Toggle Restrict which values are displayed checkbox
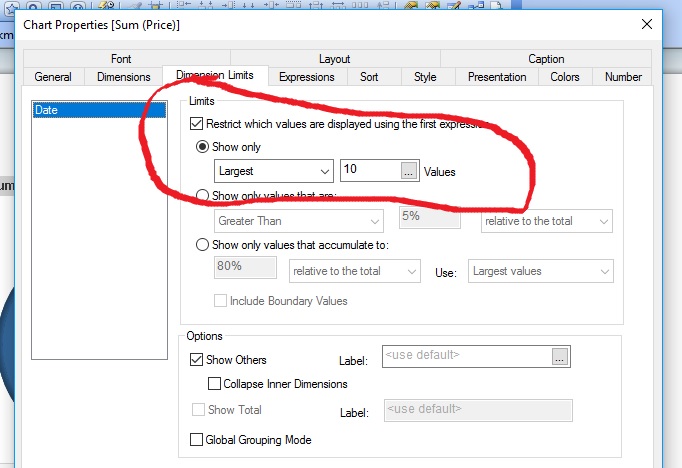Image resolution: width=682 pixels, height=468 pixels. tap(197, 124)
